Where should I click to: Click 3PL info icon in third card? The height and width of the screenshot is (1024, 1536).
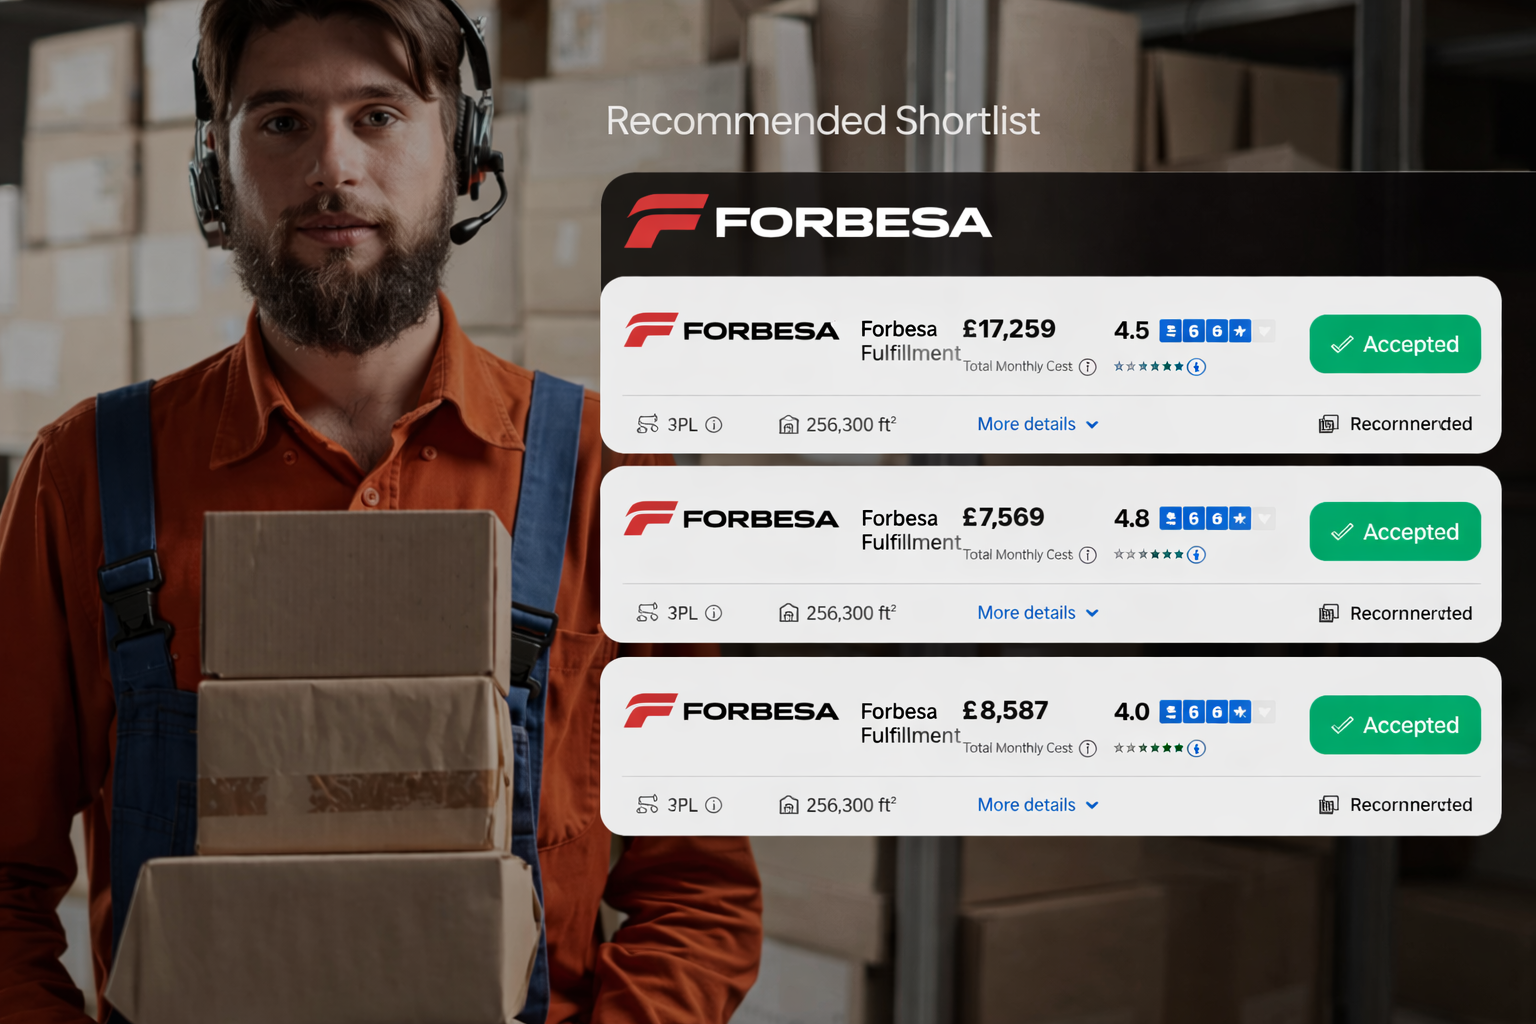click(x=714, y=805)
